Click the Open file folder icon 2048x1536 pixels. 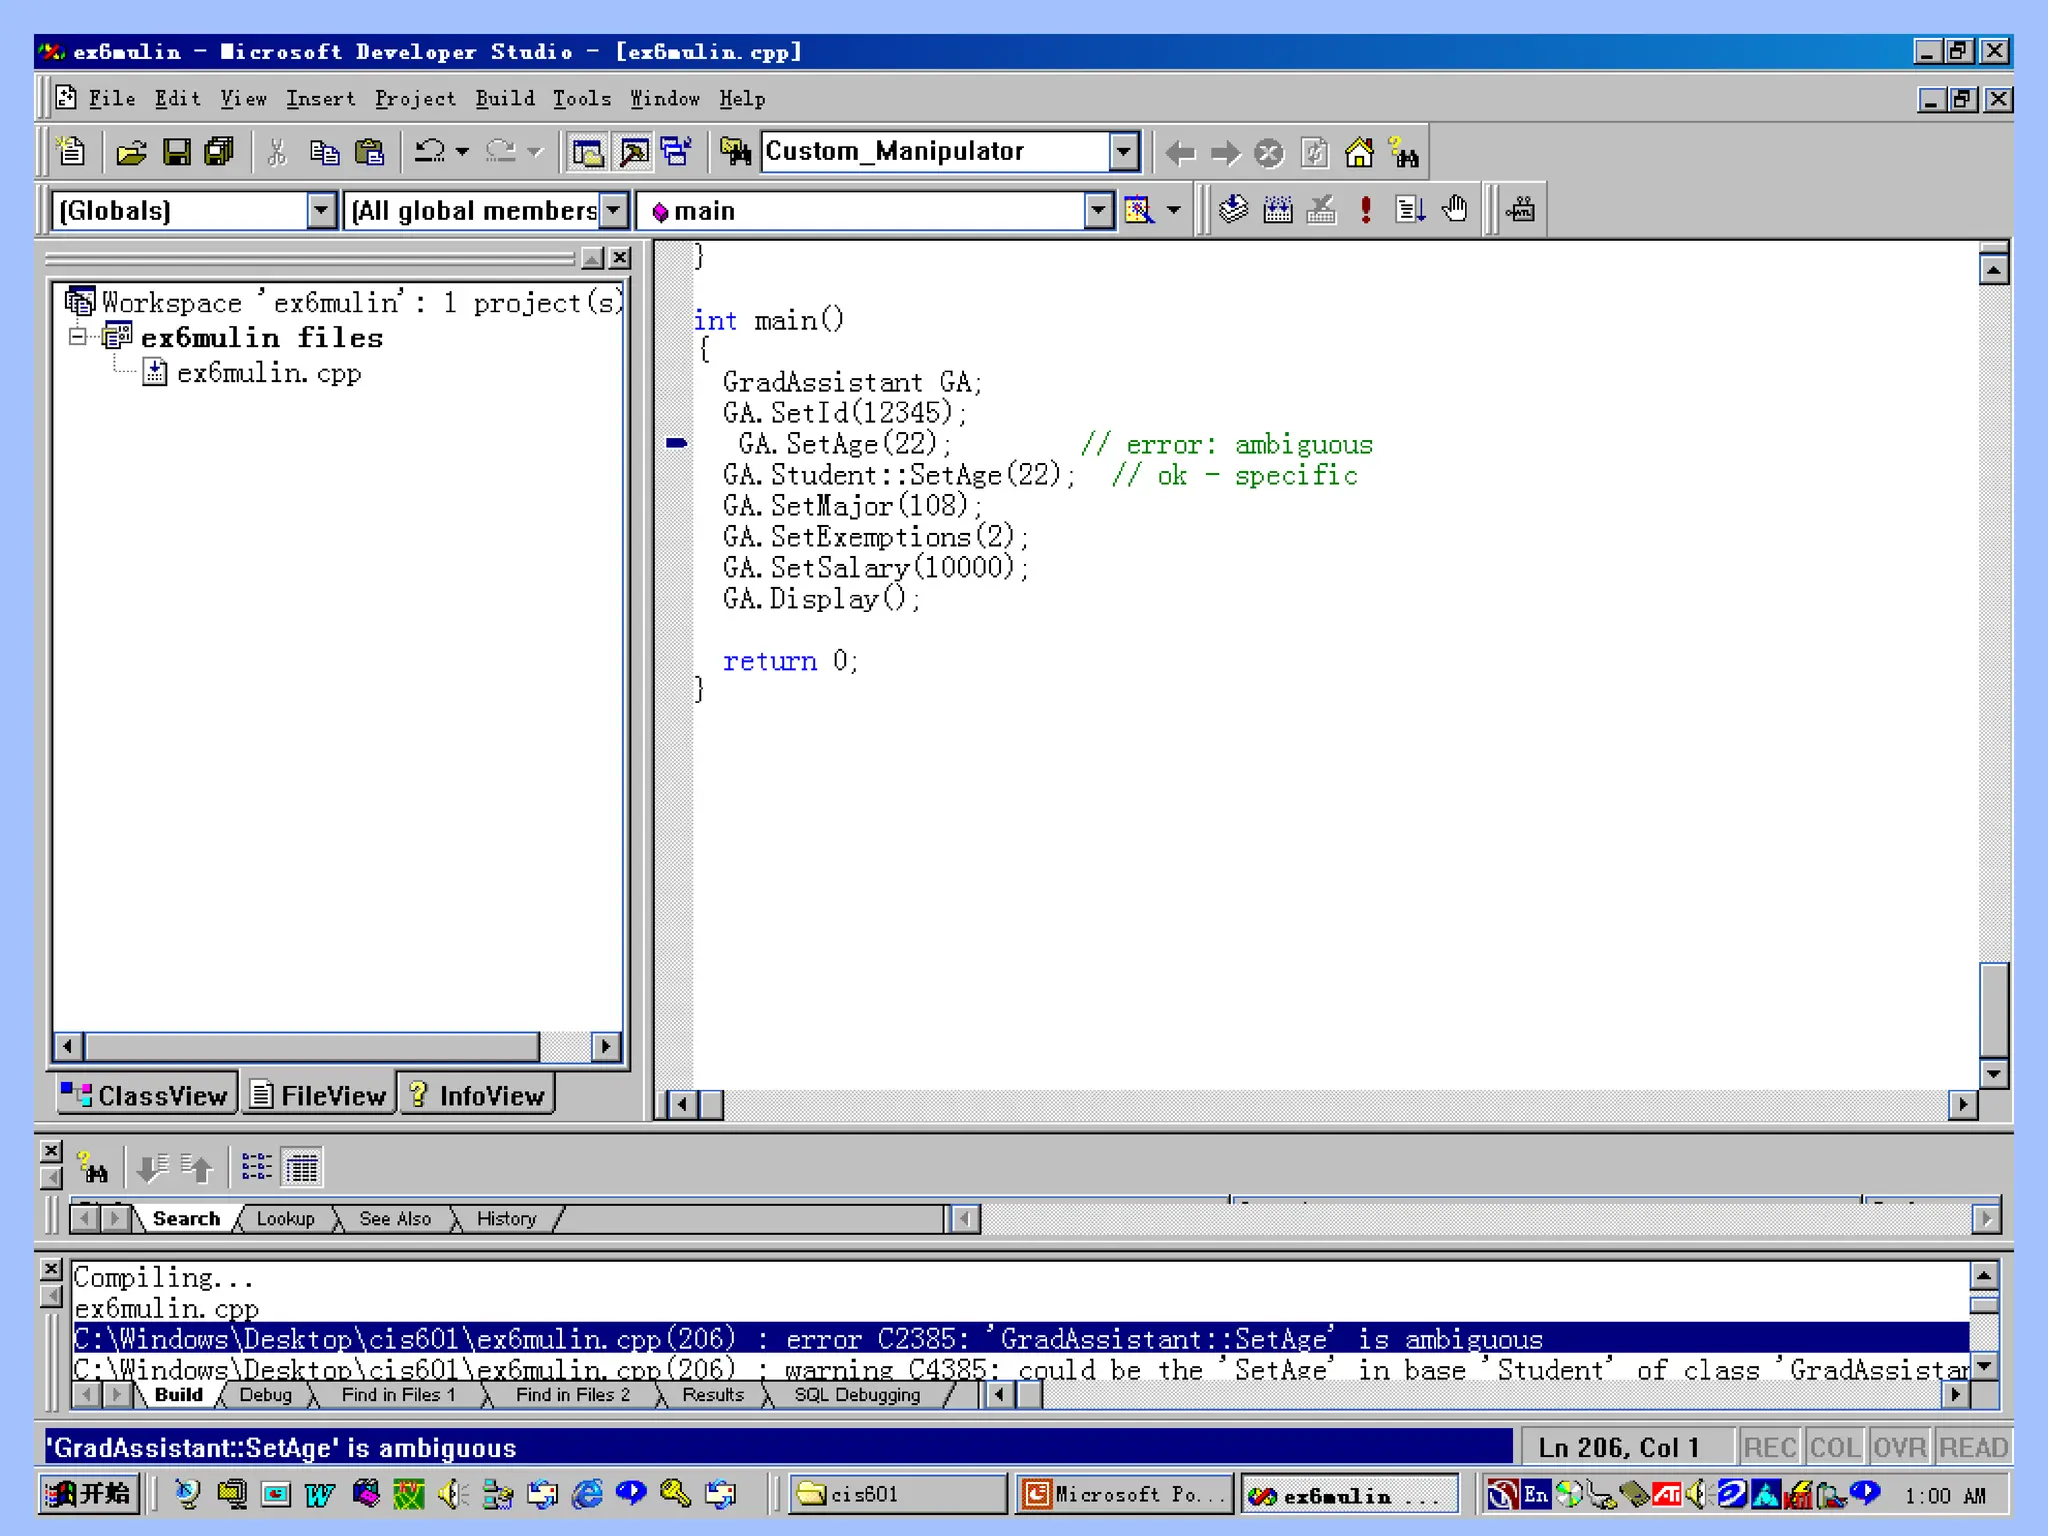pos(132,152)
